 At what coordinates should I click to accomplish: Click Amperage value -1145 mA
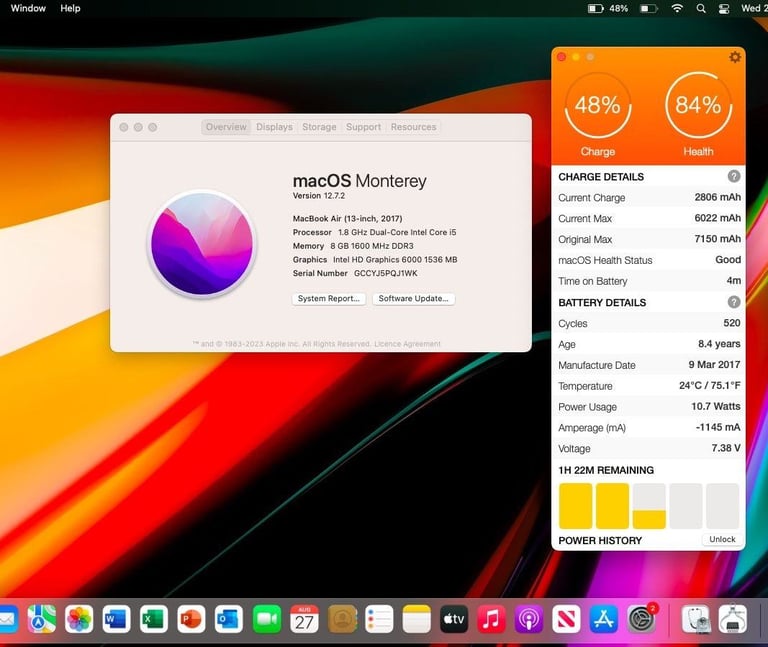pyautogui.click(x=718, y=427)
